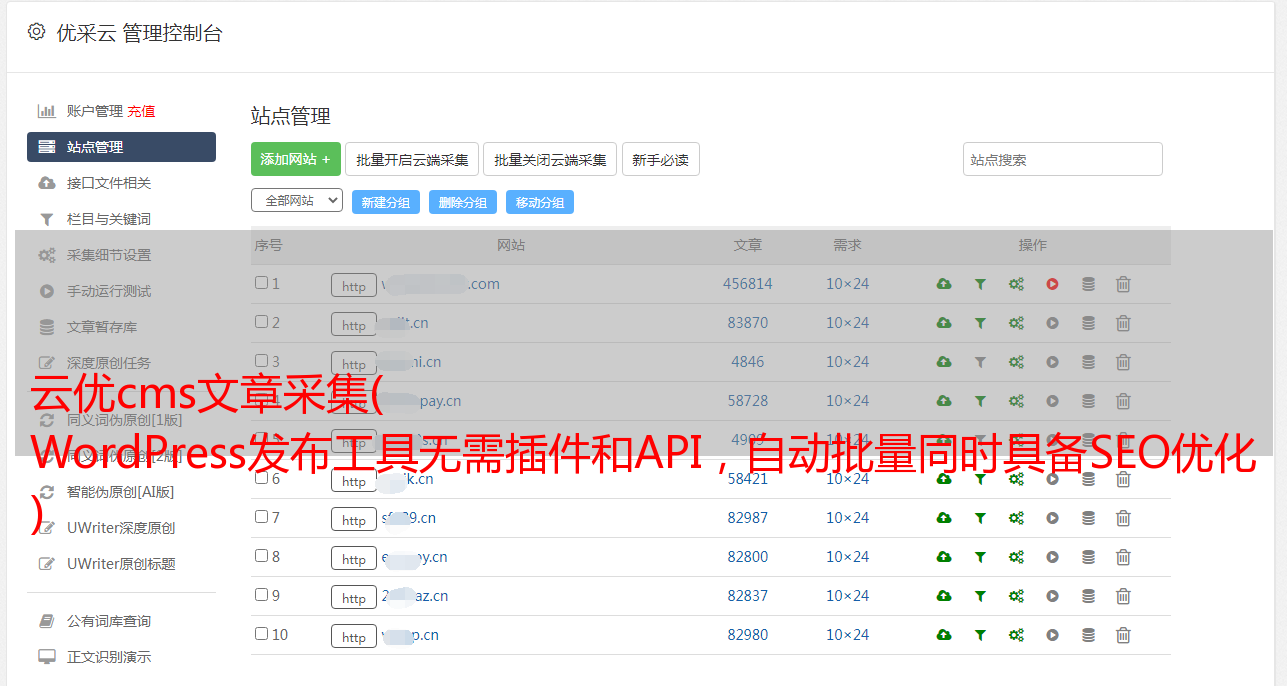This screenshot has height=686, width=1287.
Task: Check the box for site 10
Action: (261, 634)
